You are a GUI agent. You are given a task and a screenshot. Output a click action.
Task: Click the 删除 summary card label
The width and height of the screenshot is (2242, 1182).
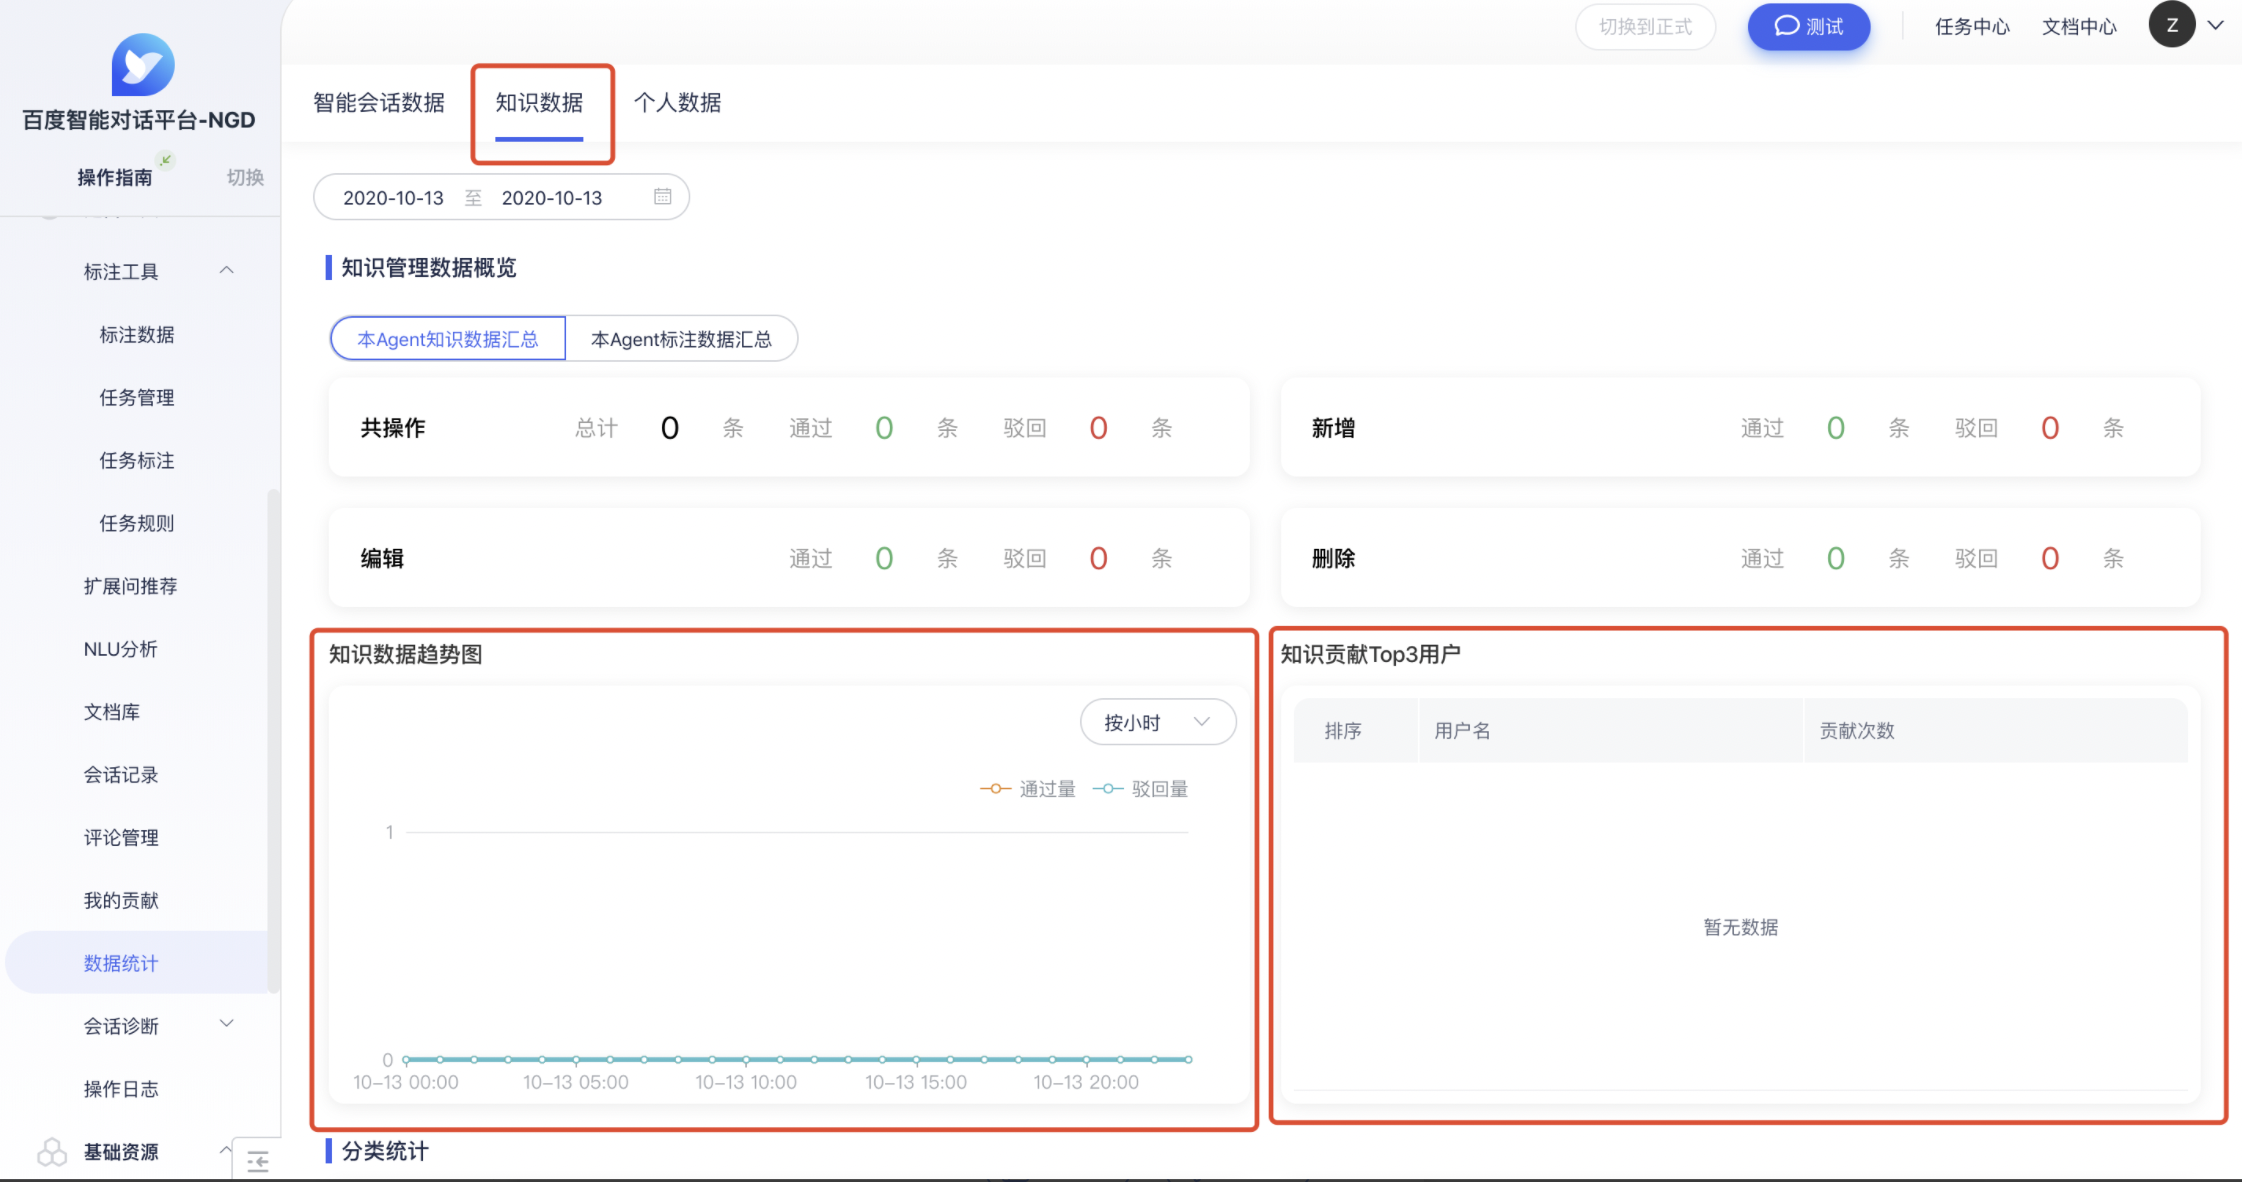tap(1333, 559)
